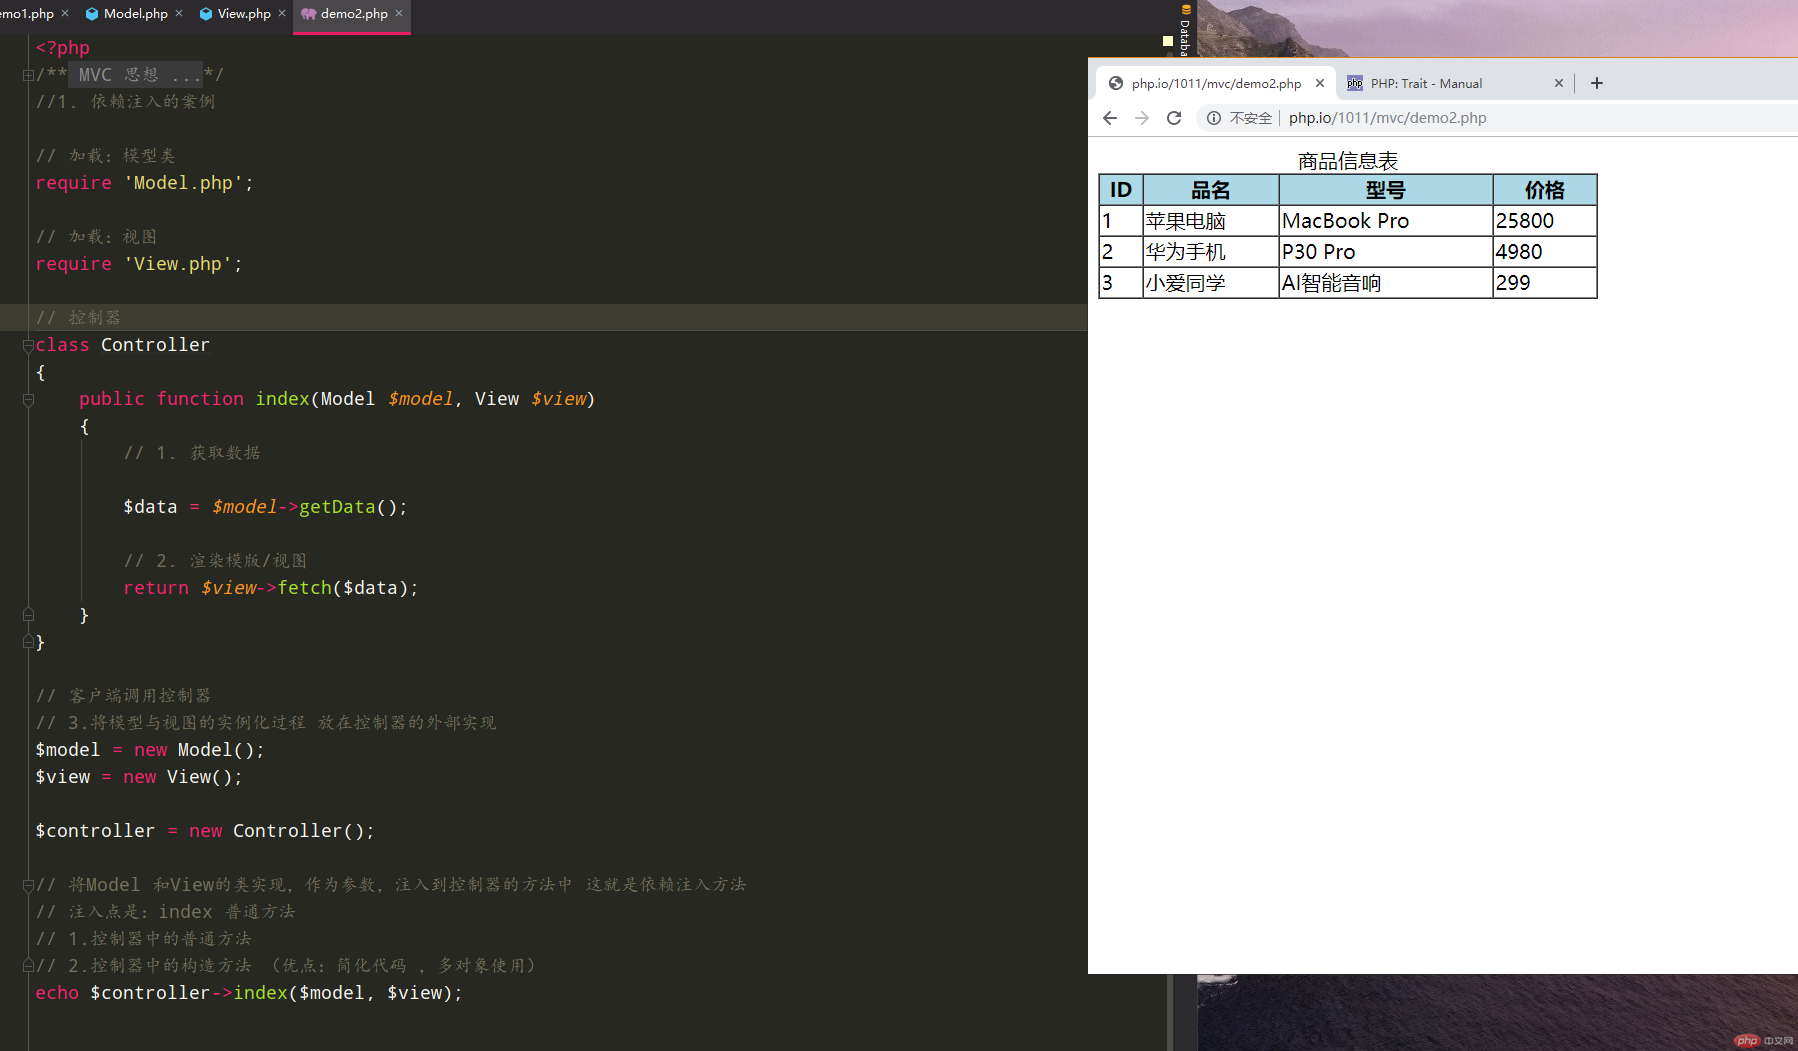
Task: Click the 25800 price cell
Action: [x=1545, y=221]
